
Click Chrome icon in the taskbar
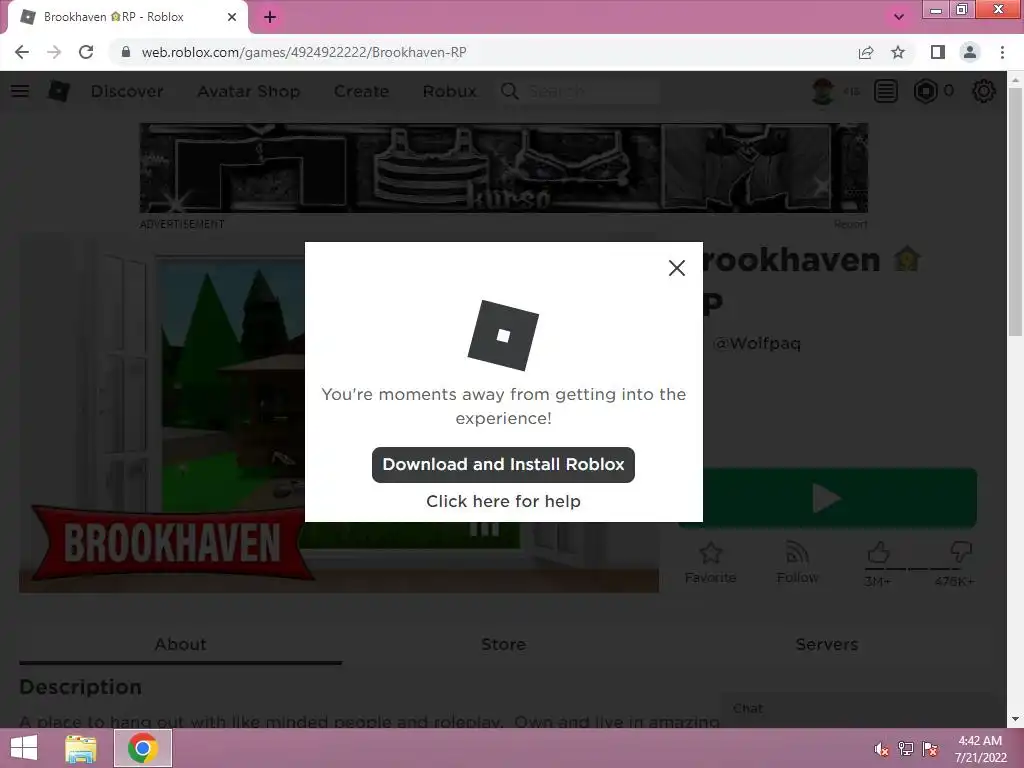point(143,748)
